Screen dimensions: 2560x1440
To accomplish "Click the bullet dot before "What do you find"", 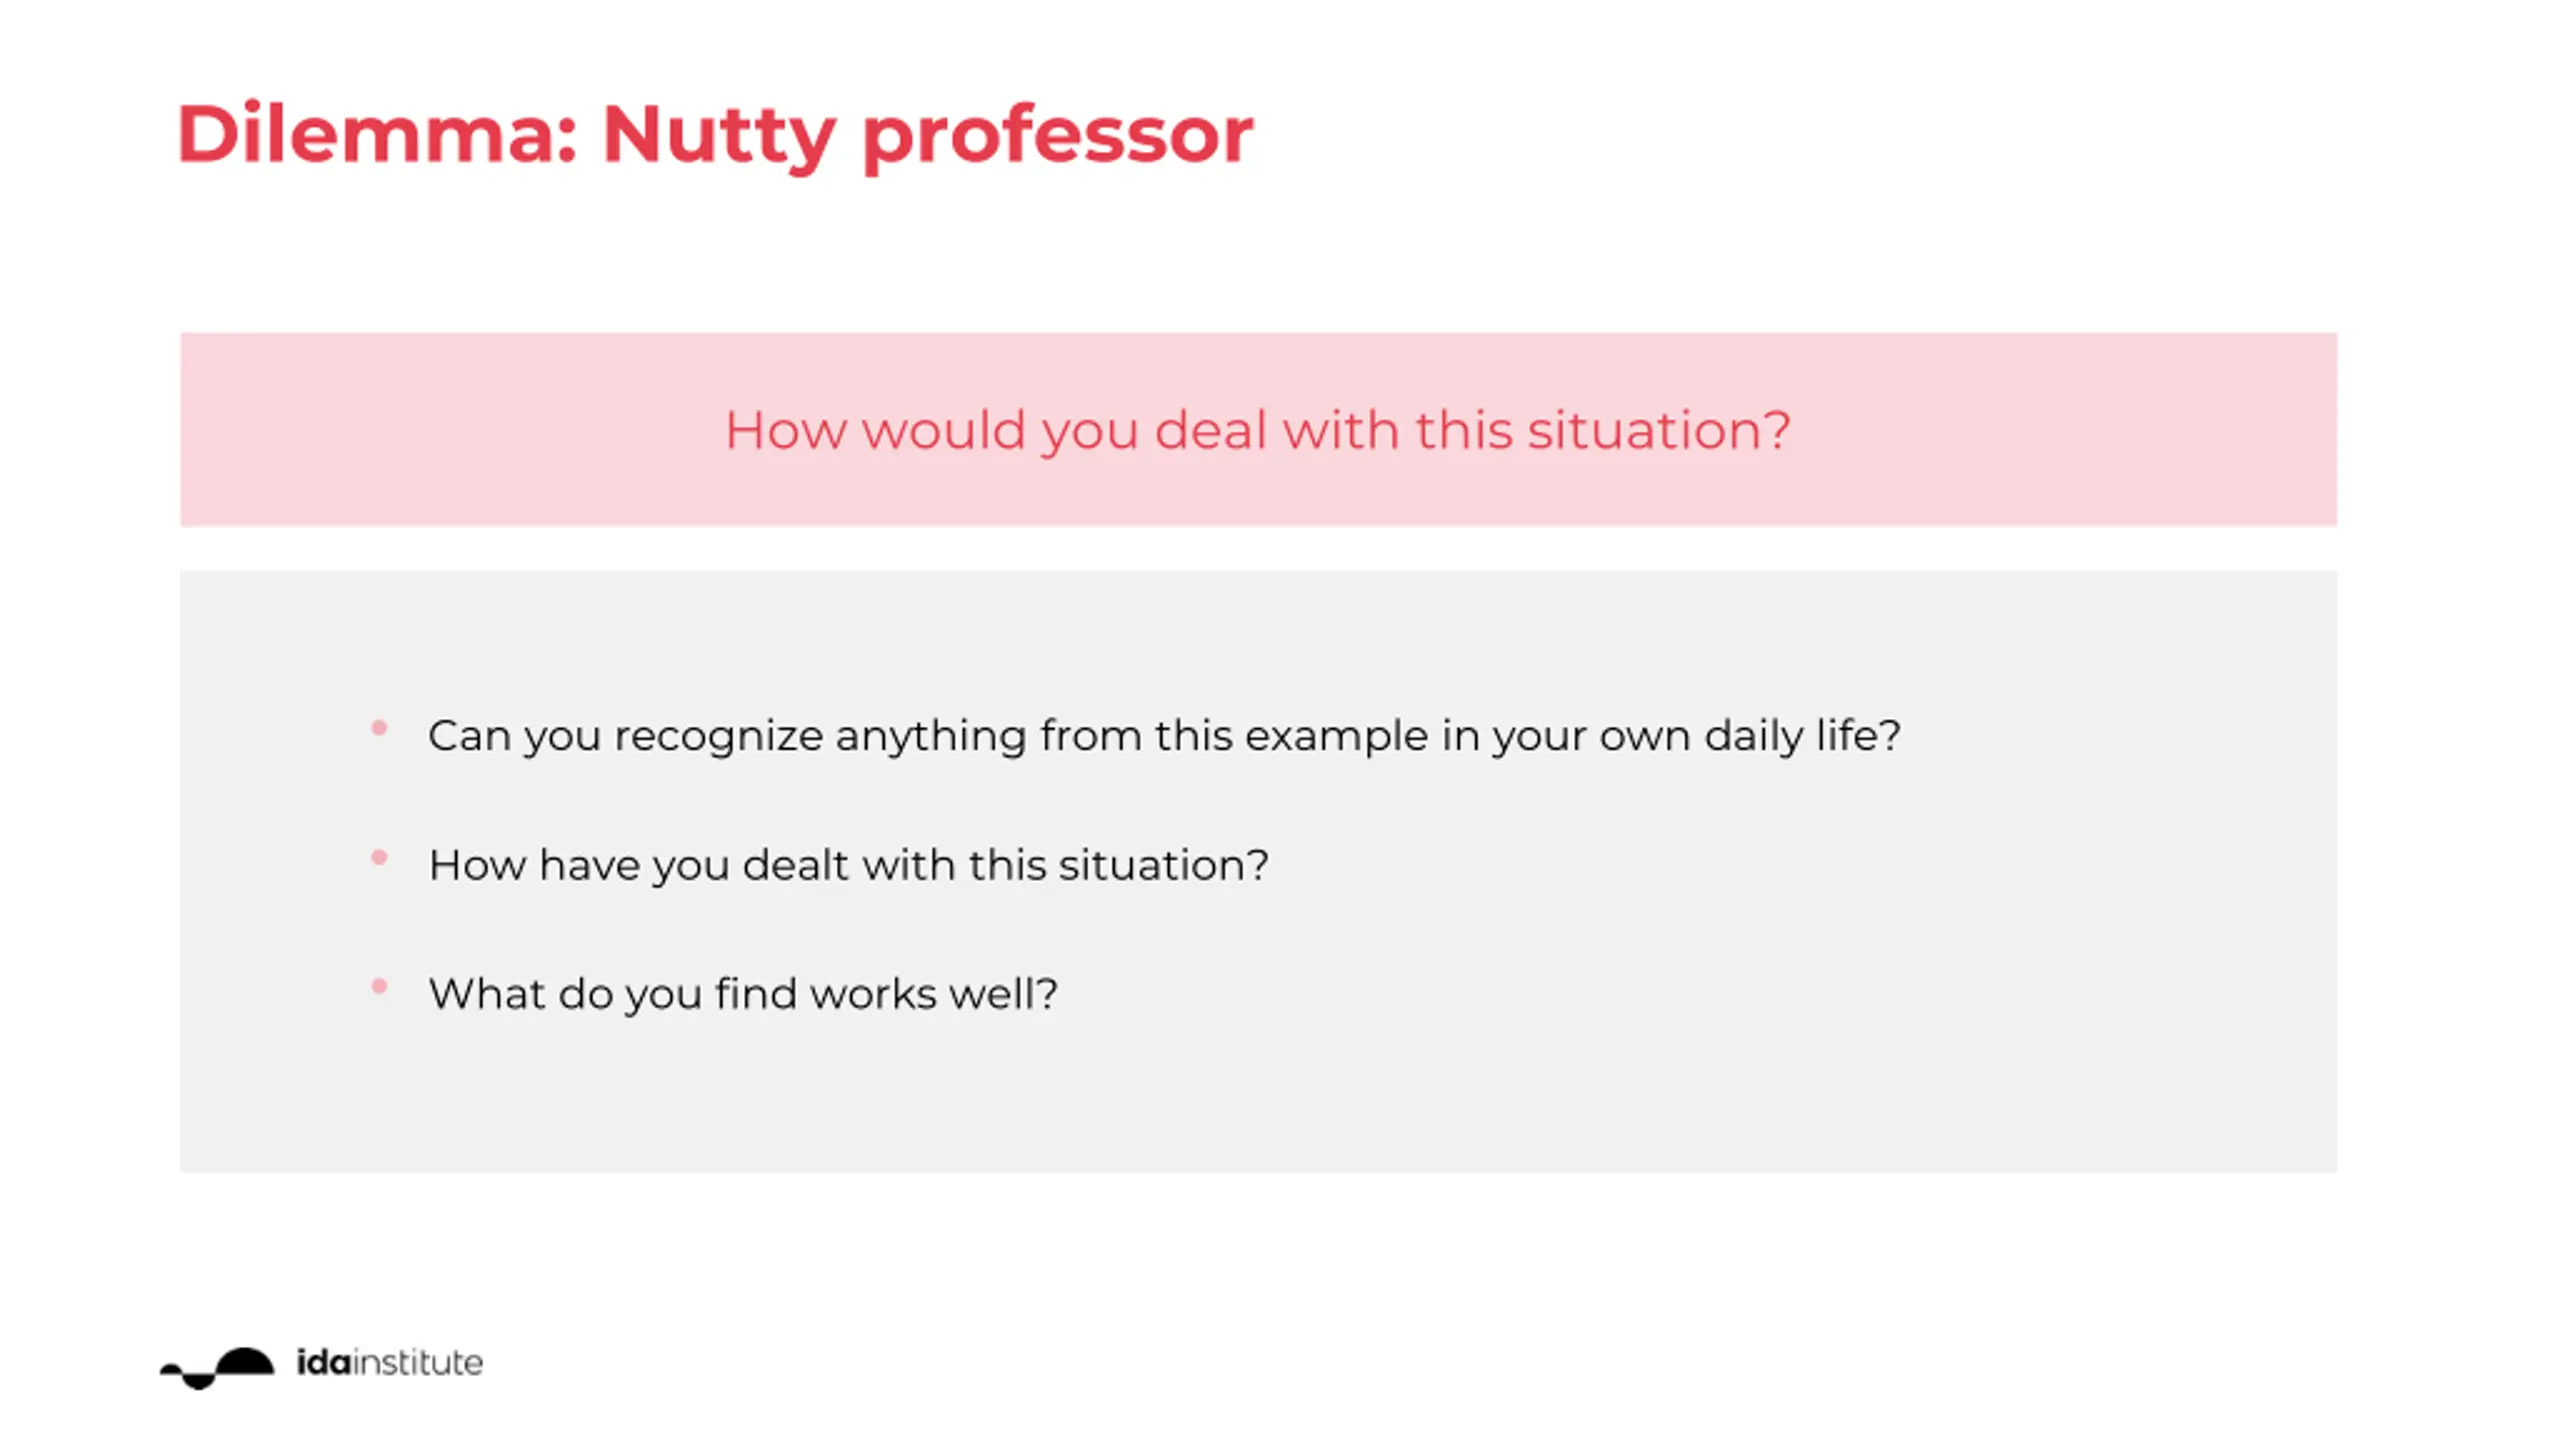I will [379, 987].
